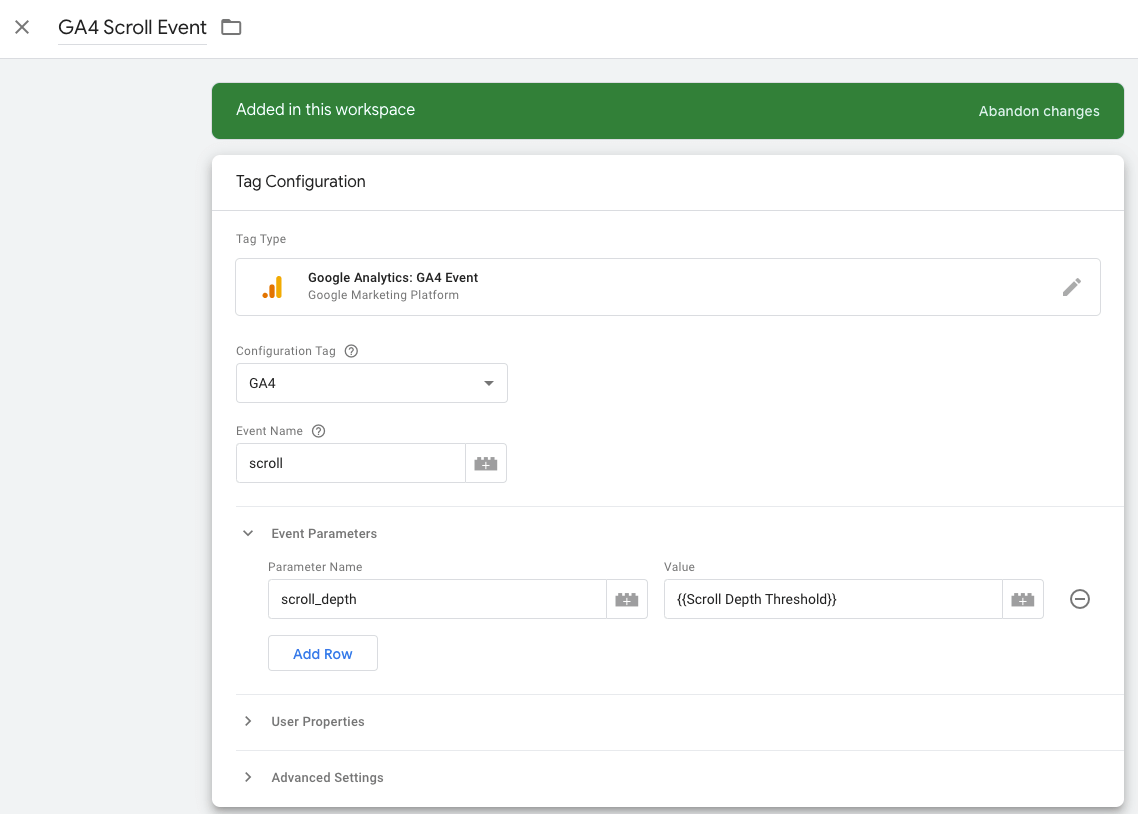1138x814 pixels.
Task: Open the GA4 Configuration Tag dropdown
Action: (371, 383)
